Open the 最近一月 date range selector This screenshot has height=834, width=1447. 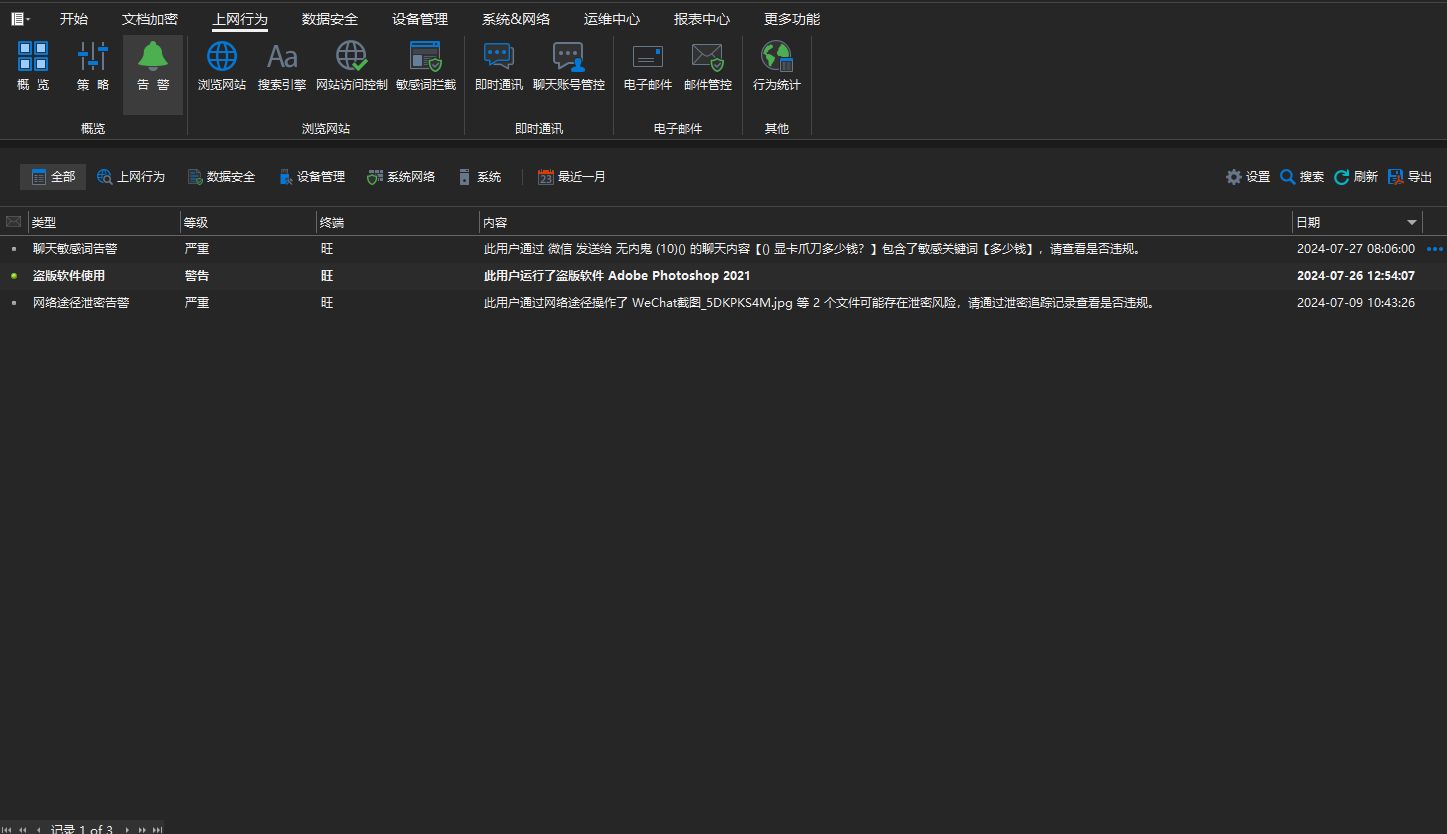point(571,177)
